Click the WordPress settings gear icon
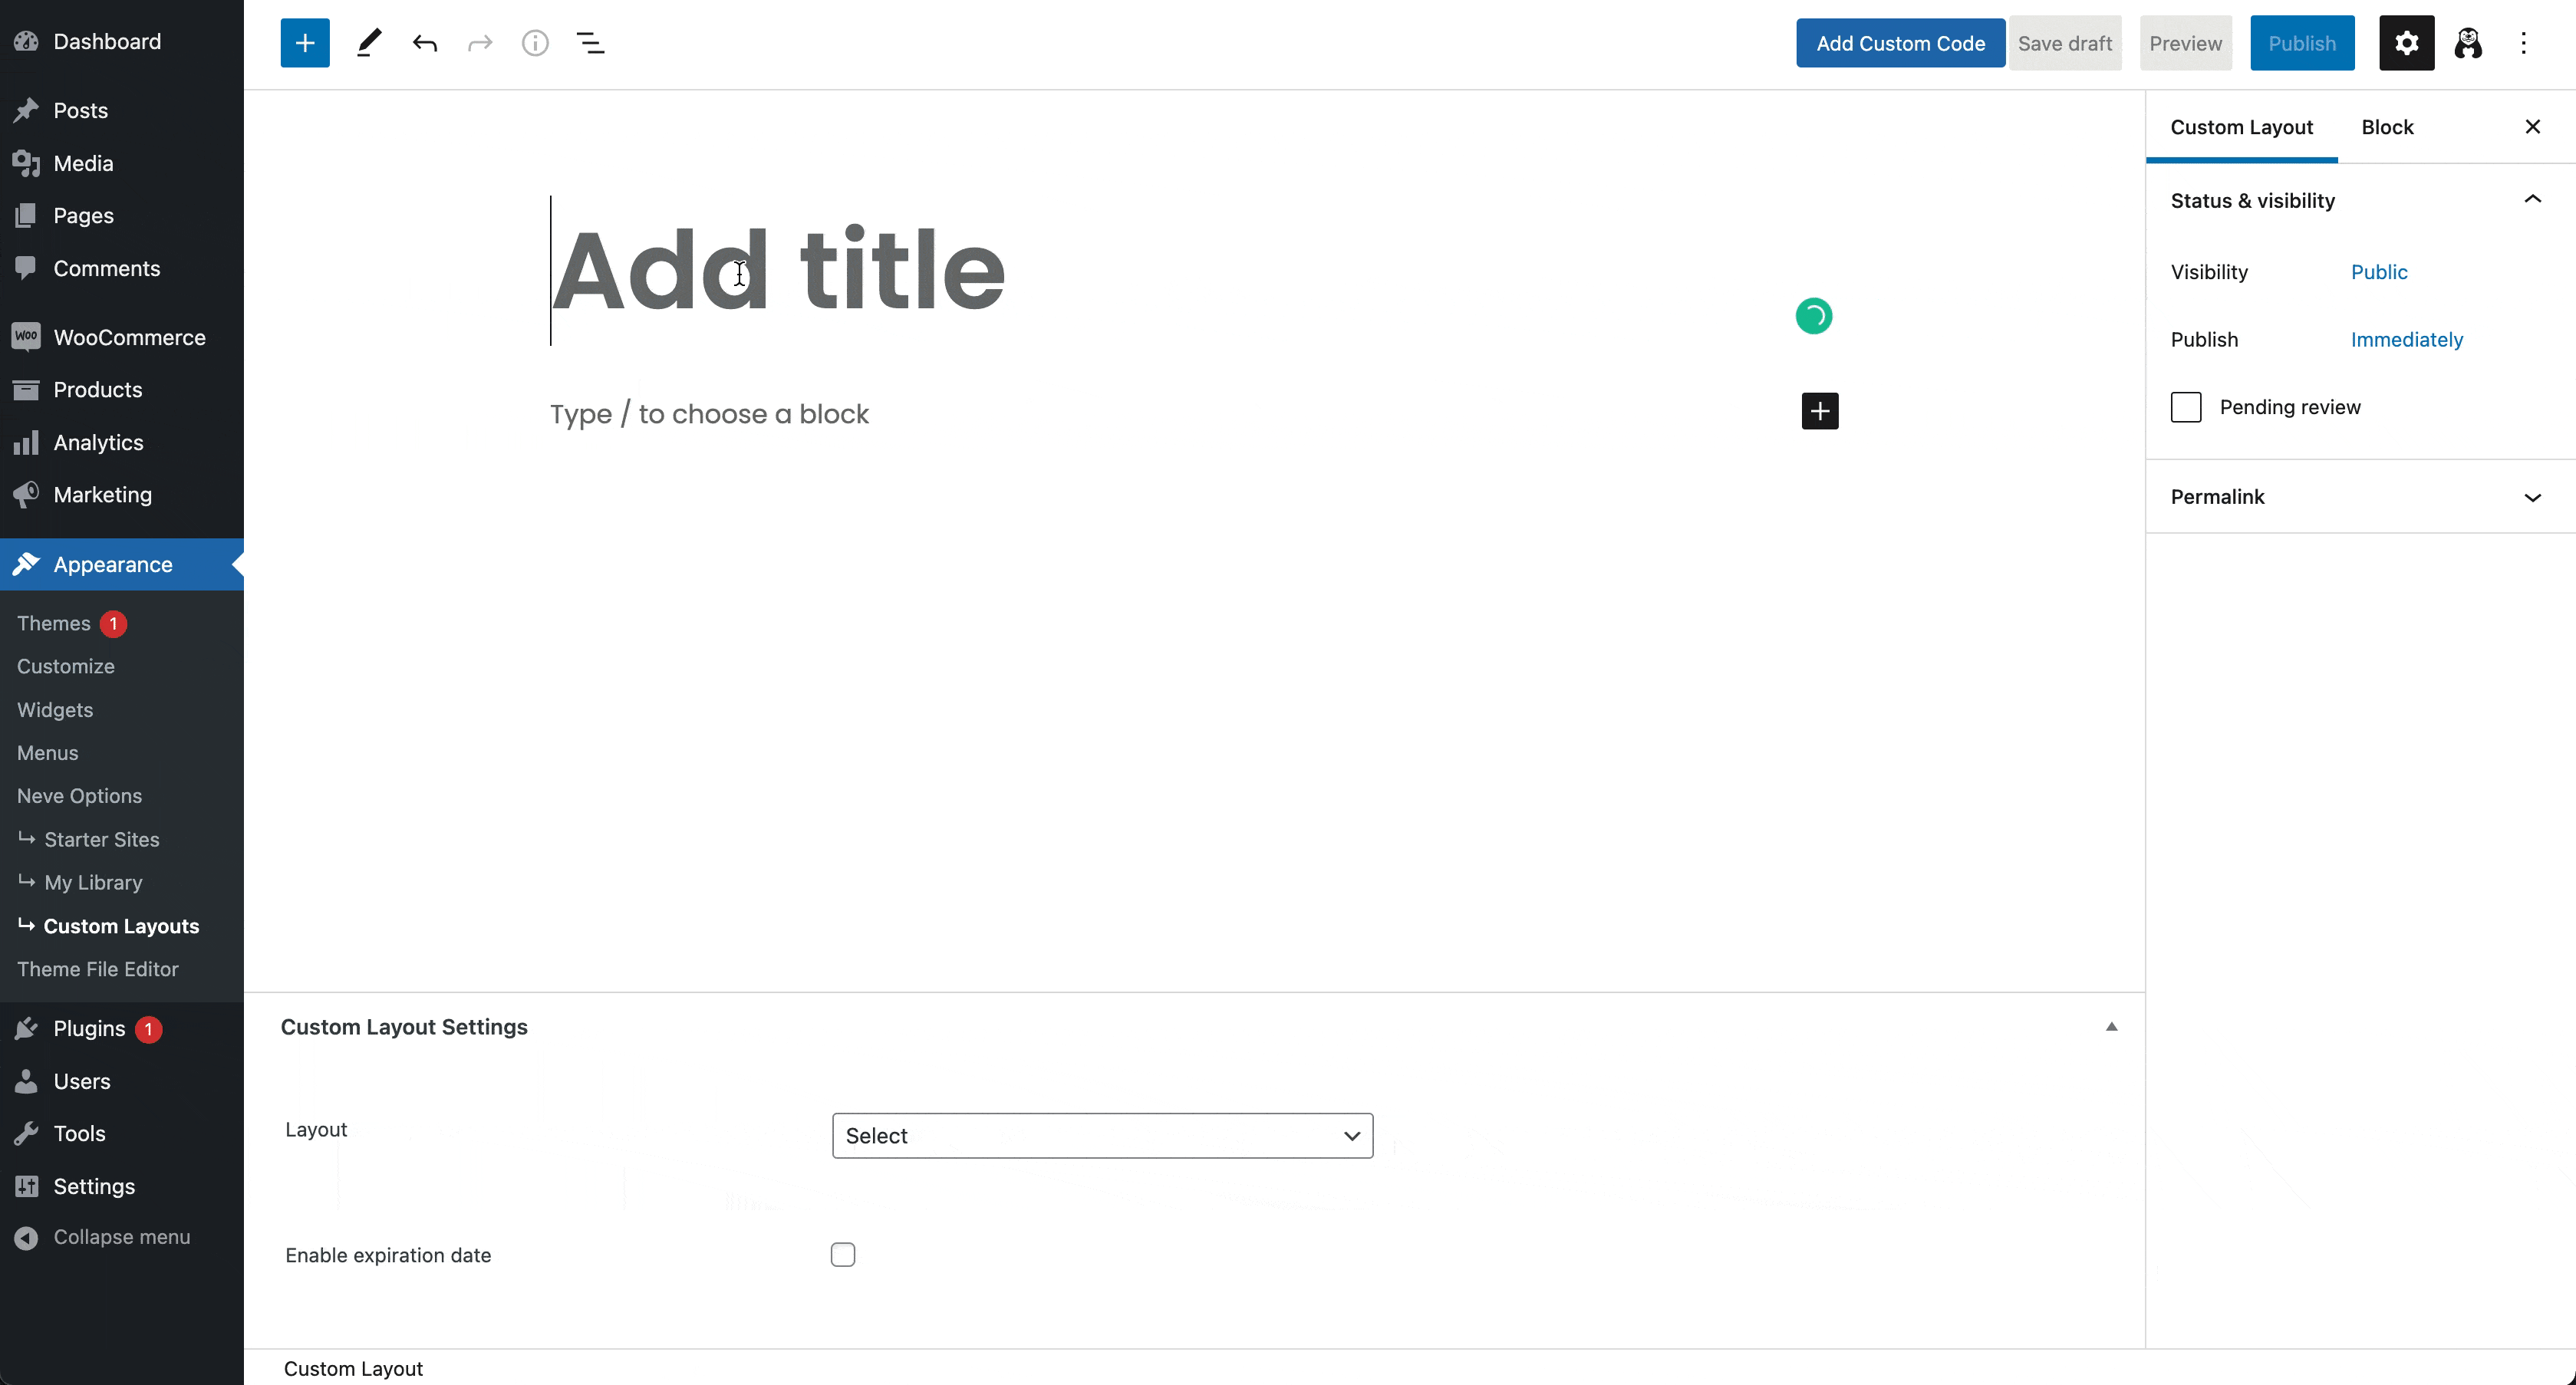 tap(2407, 43)
